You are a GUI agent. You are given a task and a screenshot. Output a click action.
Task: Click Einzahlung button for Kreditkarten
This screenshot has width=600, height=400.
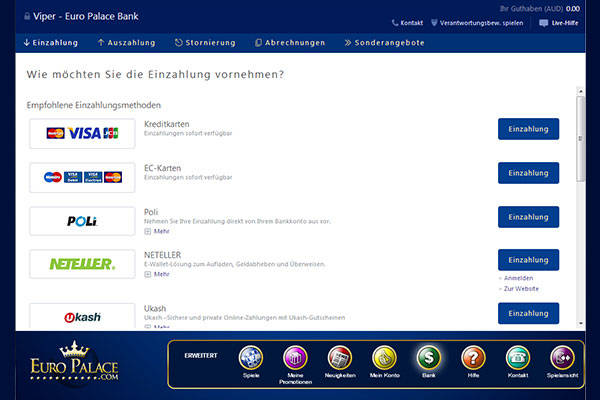pyautogui.click(x=528, y=129)
